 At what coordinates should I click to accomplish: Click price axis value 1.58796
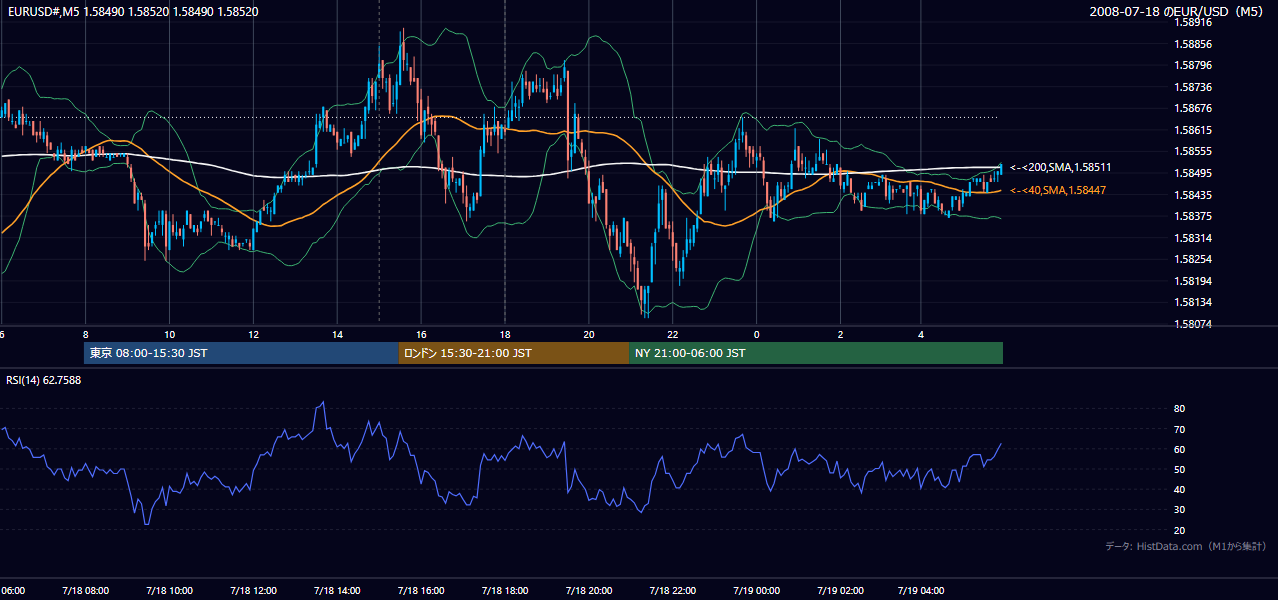tap(1192, 66)
